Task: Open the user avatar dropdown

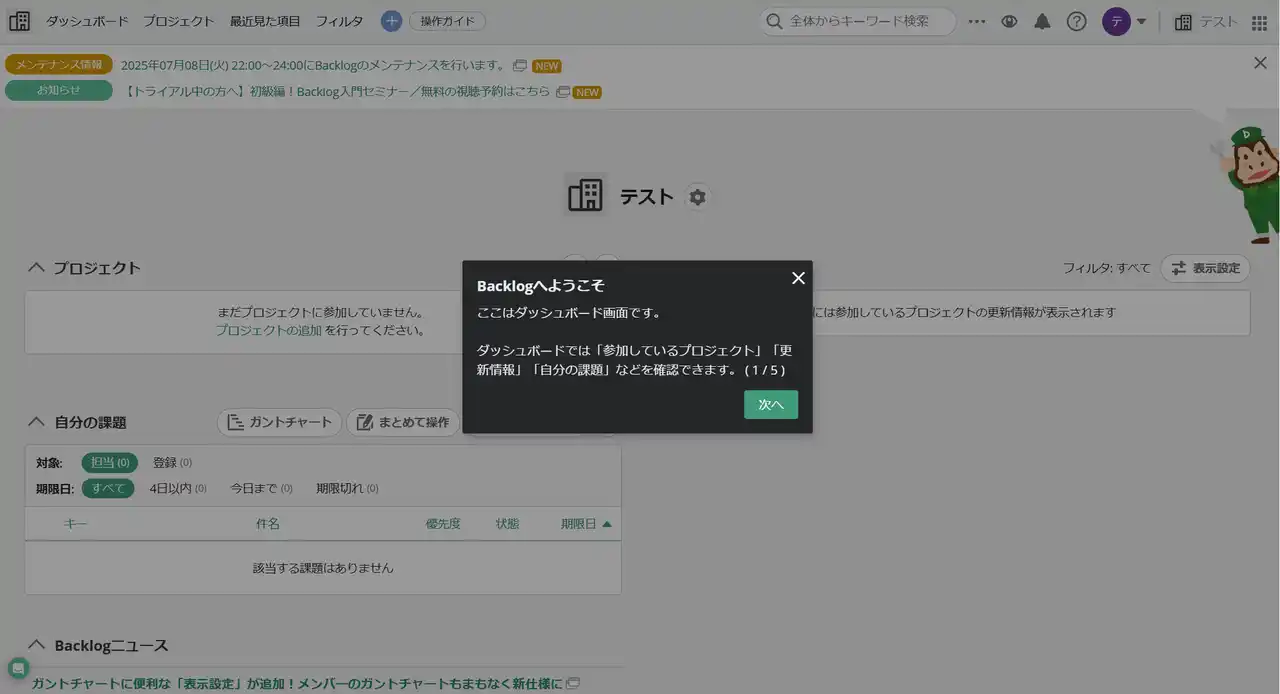Action: pos(1124,21)
